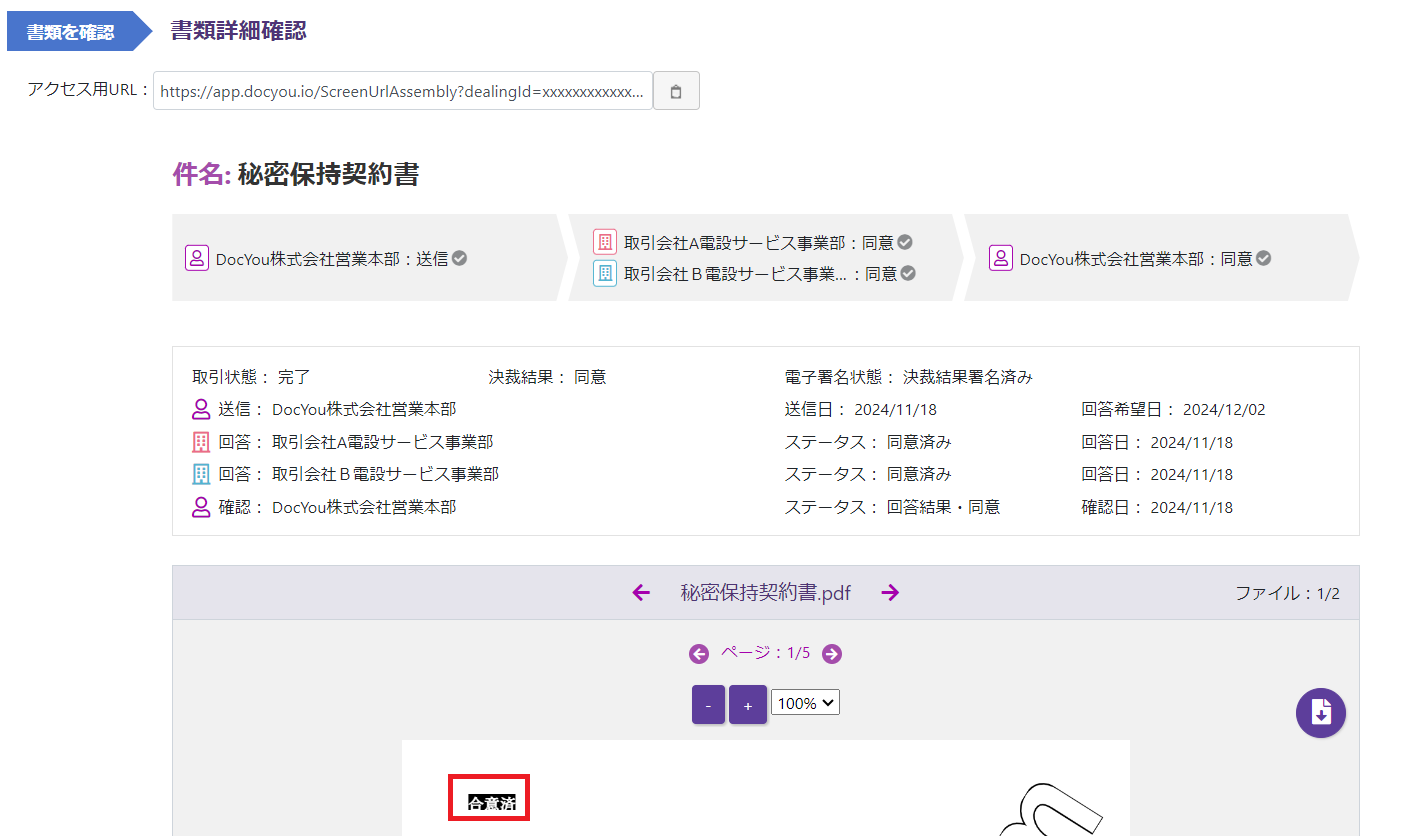Zoom in with the plus button

747,705
